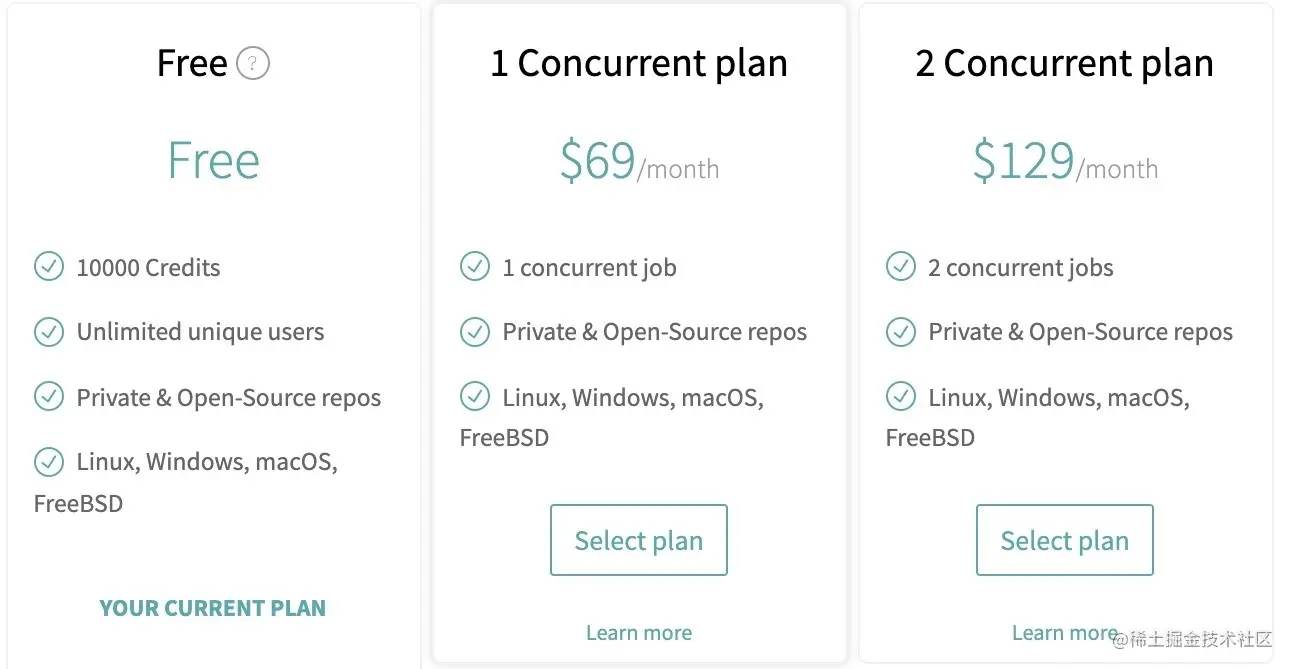The width and height of the screenshot is (1292, 669).
Task: Open Learn more under the $129 plan
Action: coord(1065,633)
